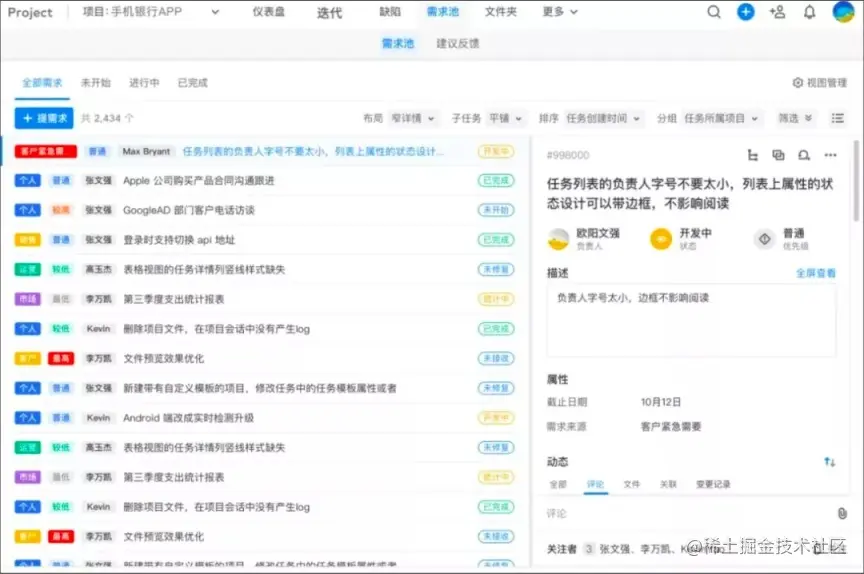Open the 布局 窄详情 dropdown
This screenshot has height=574, width=864.
coord(412,118)
